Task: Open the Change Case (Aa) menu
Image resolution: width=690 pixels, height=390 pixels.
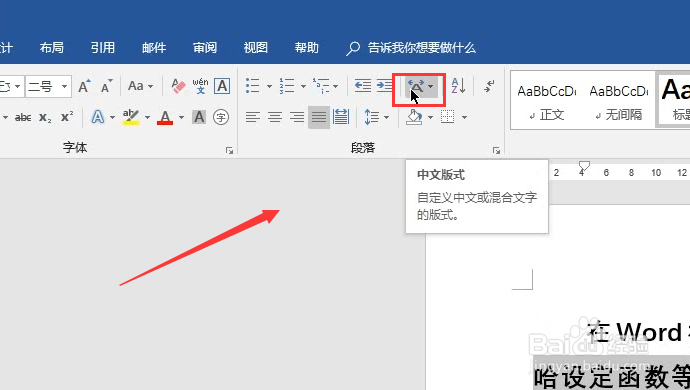Action: click(140, 86)
